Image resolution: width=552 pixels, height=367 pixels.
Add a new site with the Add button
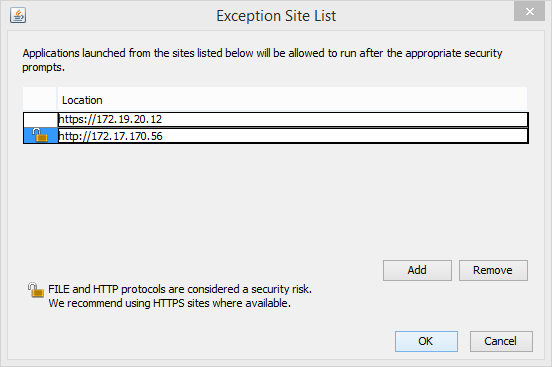tap(417, 270)
